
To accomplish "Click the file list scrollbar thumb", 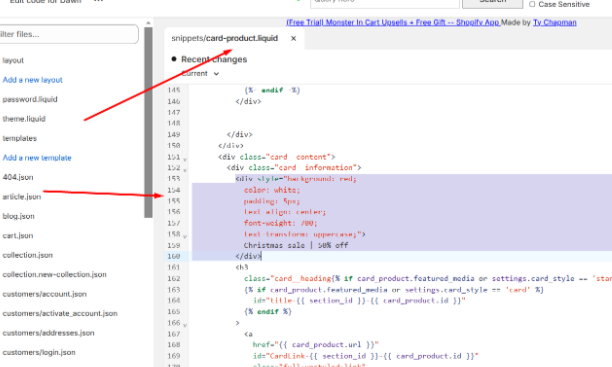I will click(x=148, y=122).
